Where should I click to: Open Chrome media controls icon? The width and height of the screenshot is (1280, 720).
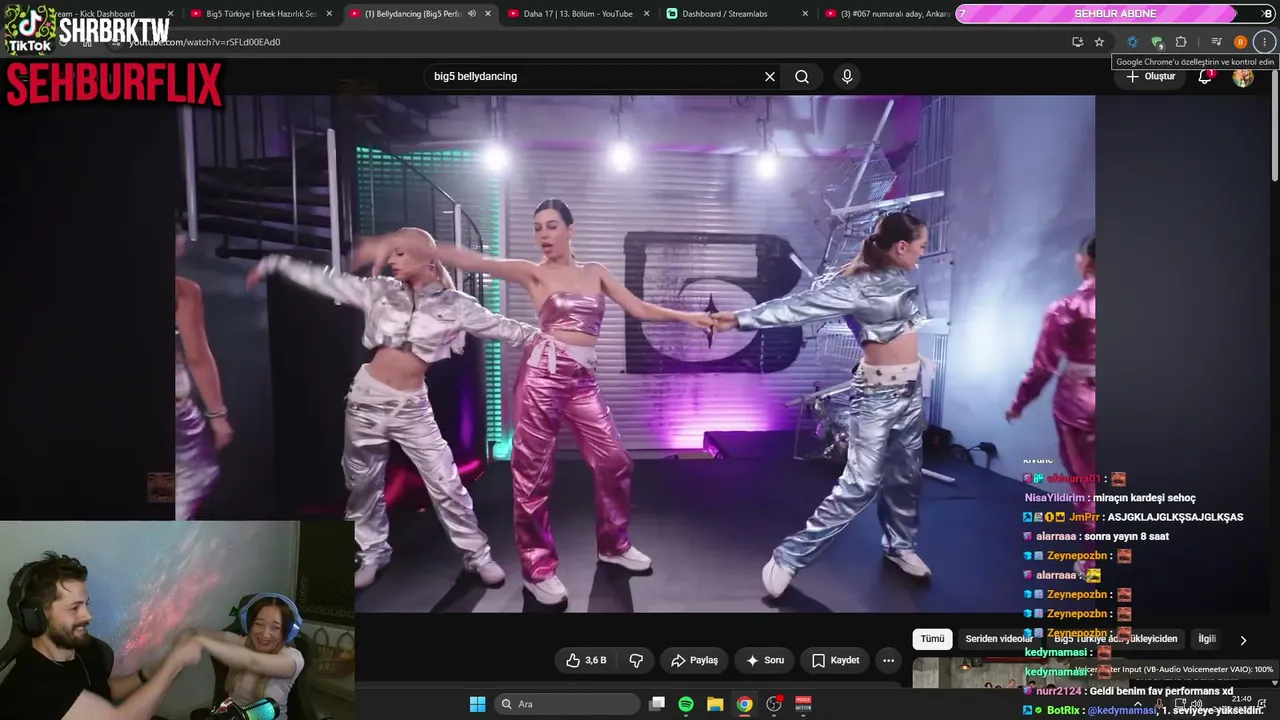(1216, 42)
